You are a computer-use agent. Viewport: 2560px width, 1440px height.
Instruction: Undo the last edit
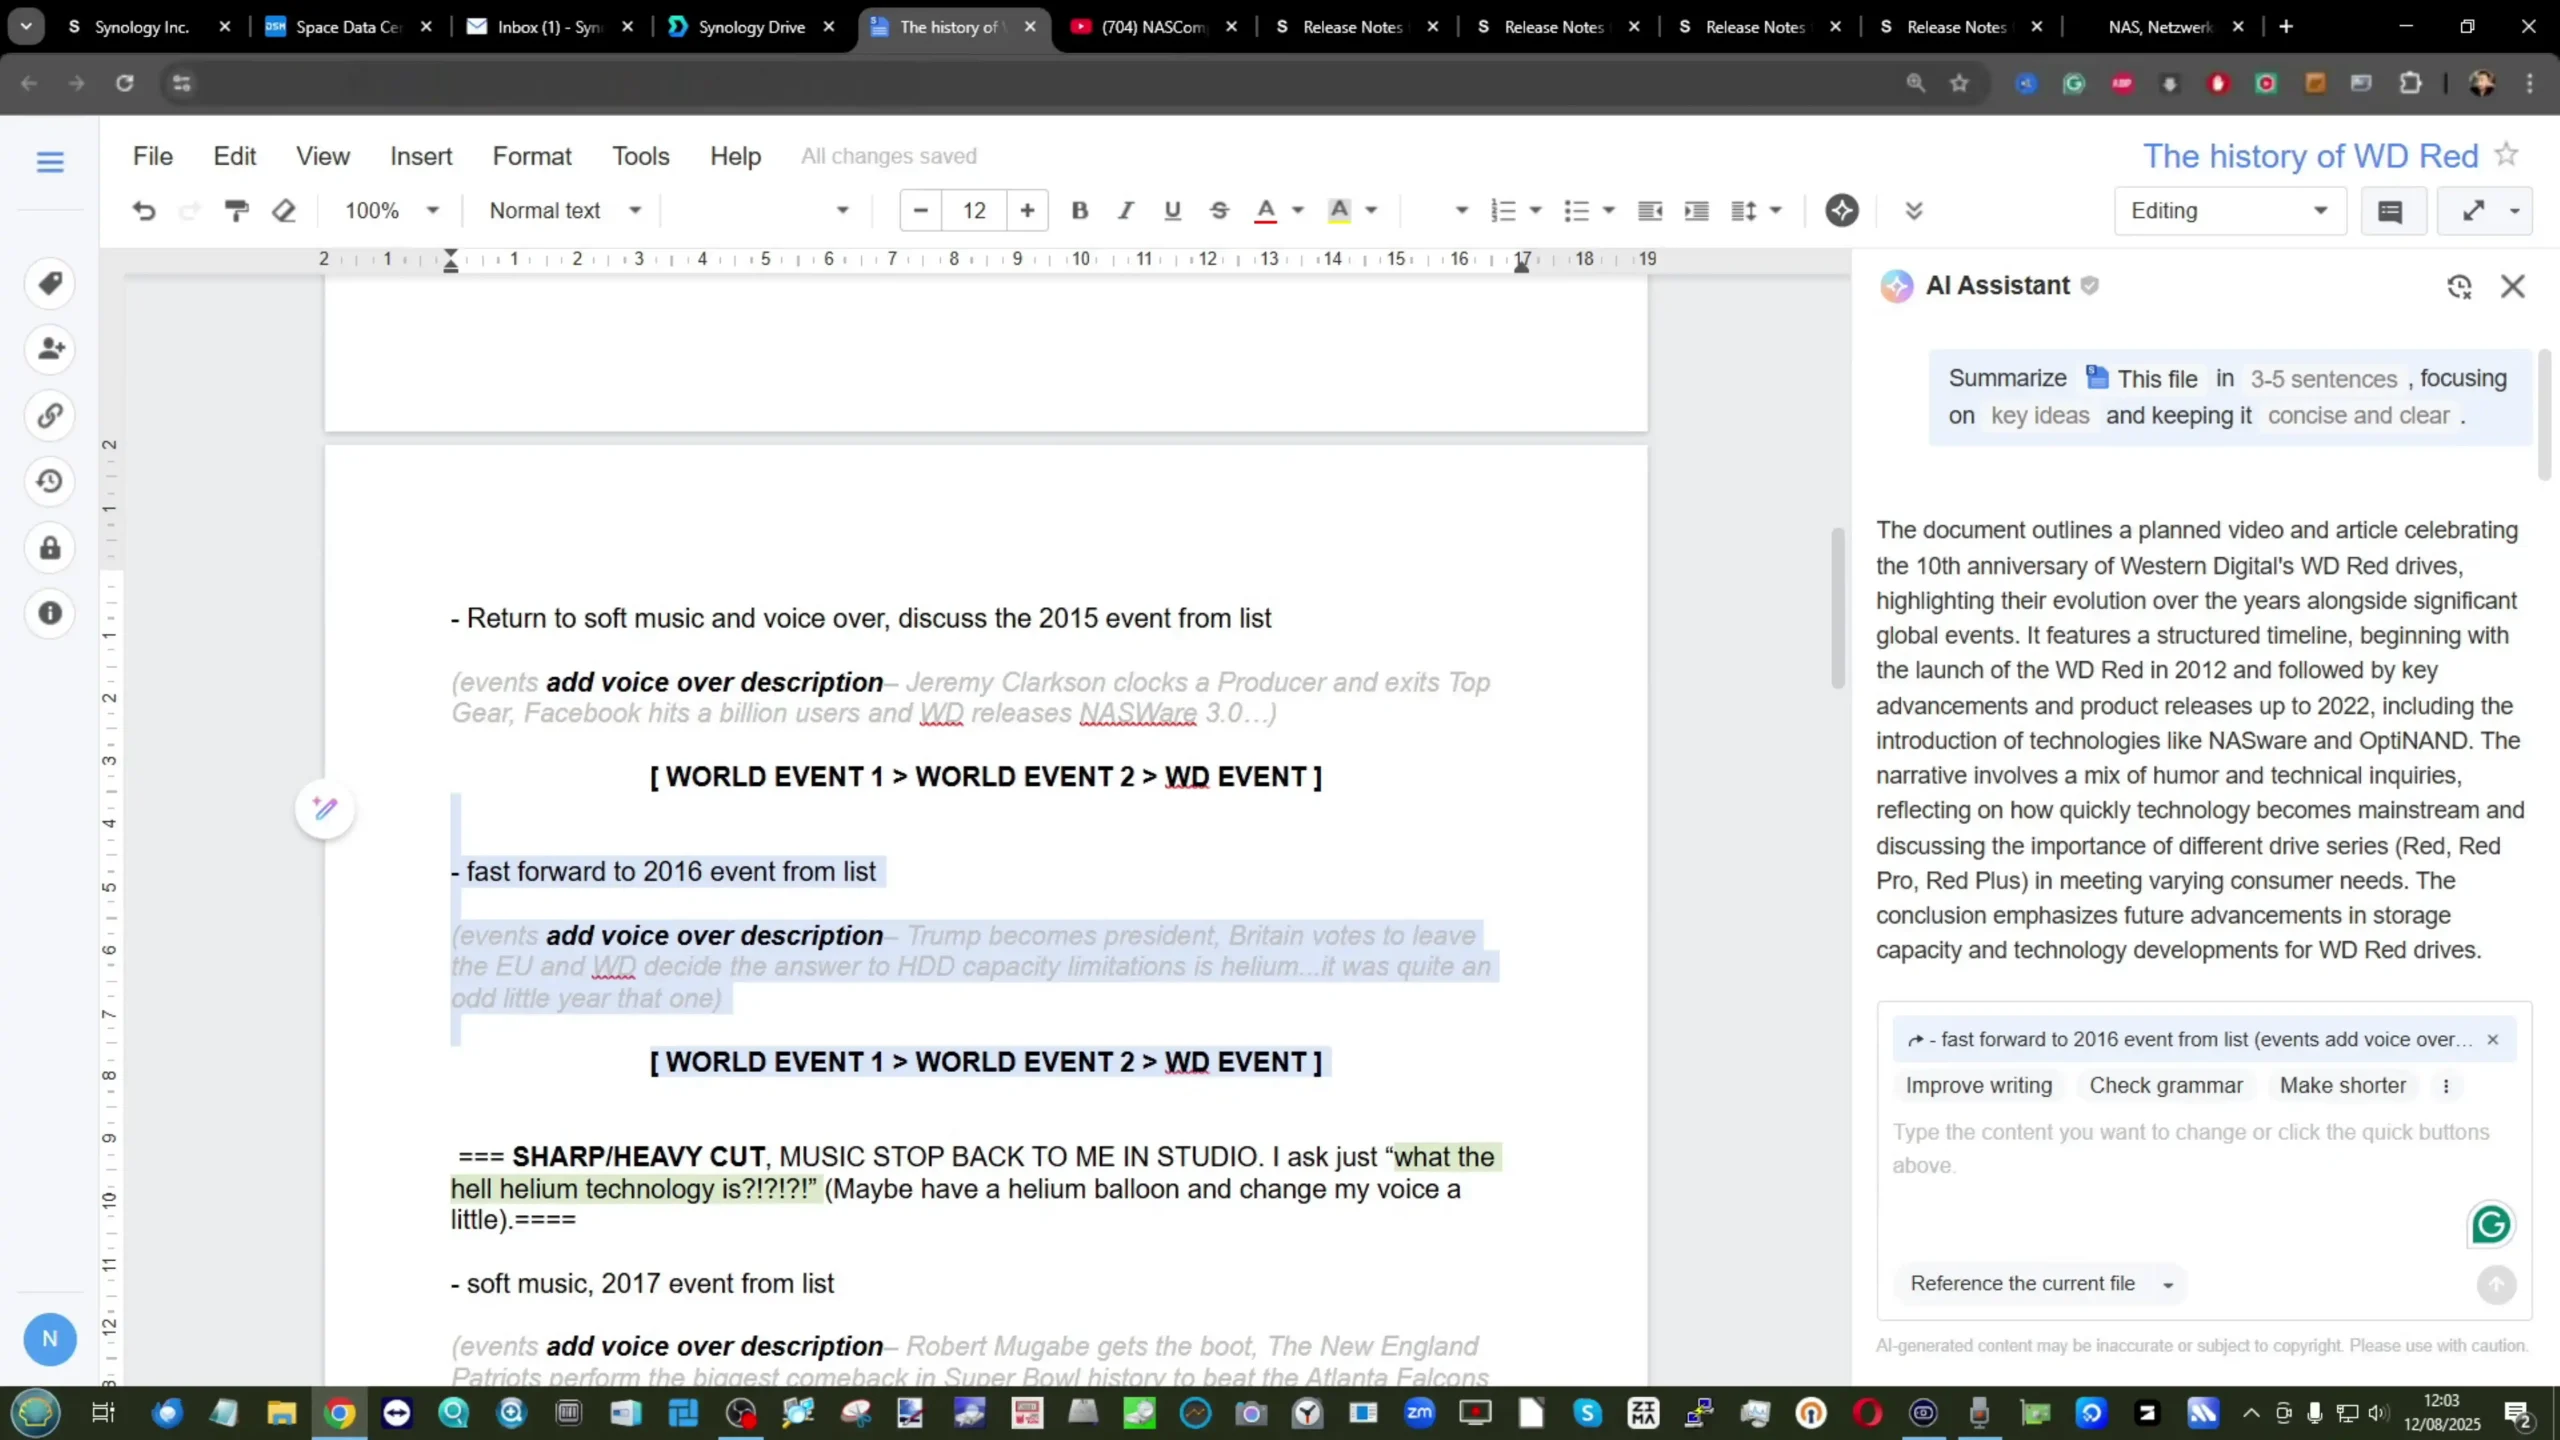[x=144, y=211]
